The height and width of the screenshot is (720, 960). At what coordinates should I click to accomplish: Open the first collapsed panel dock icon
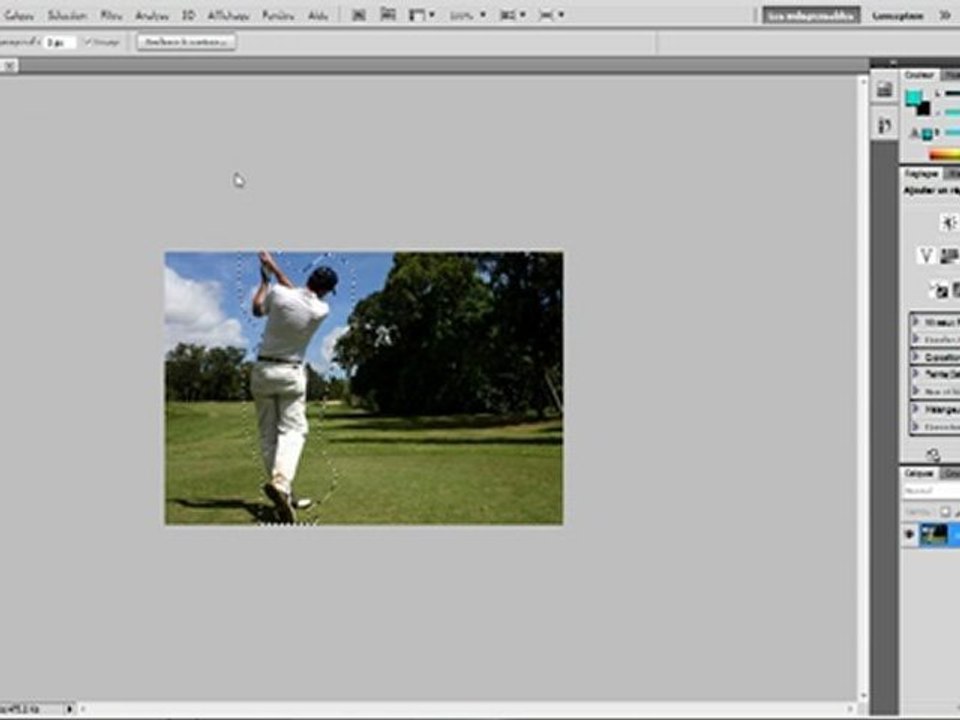click(x=884, y=91)
